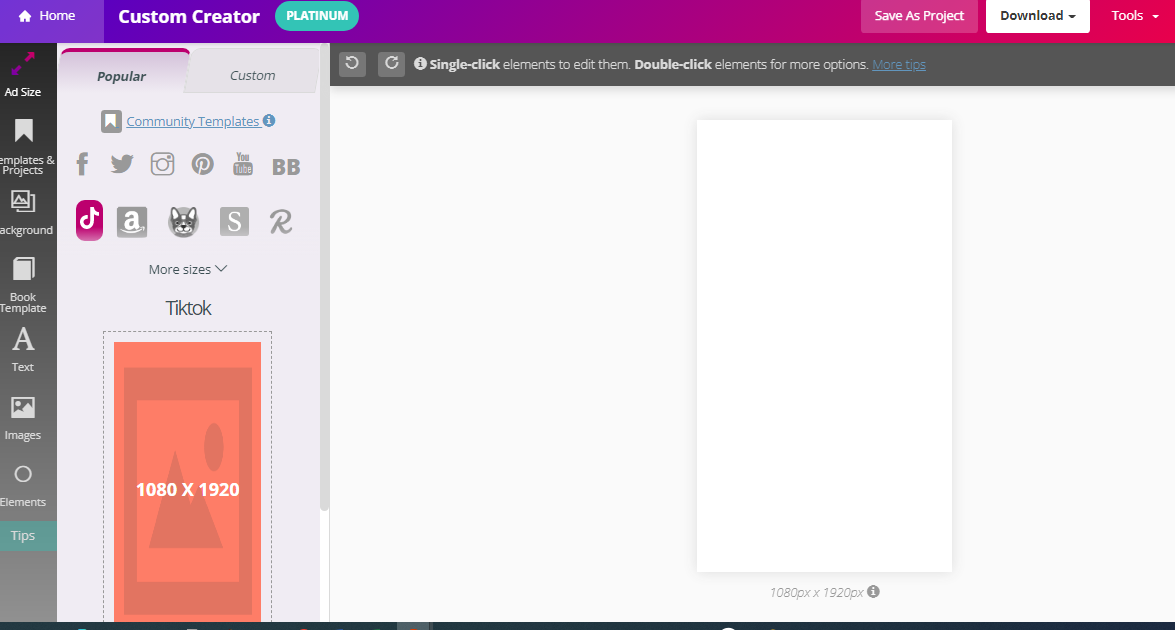1175x630 pixels.
Task: Choose the Twitter bird icon
Action: click(x=122, y=164)
